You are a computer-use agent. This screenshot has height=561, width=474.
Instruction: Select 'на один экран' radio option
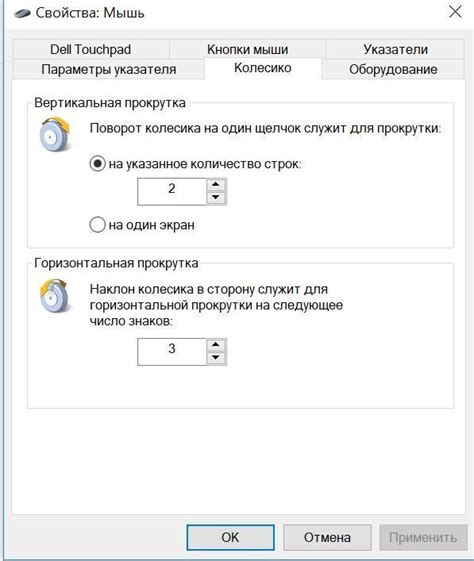point(97,225)
